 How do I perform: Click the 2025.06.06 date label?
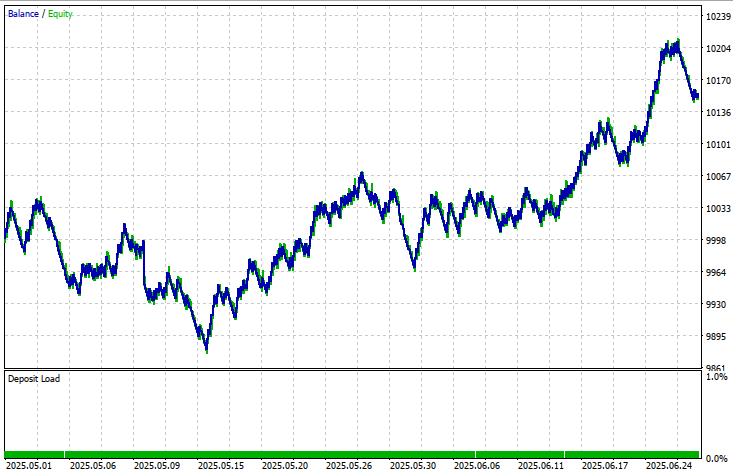click(477, 466)
